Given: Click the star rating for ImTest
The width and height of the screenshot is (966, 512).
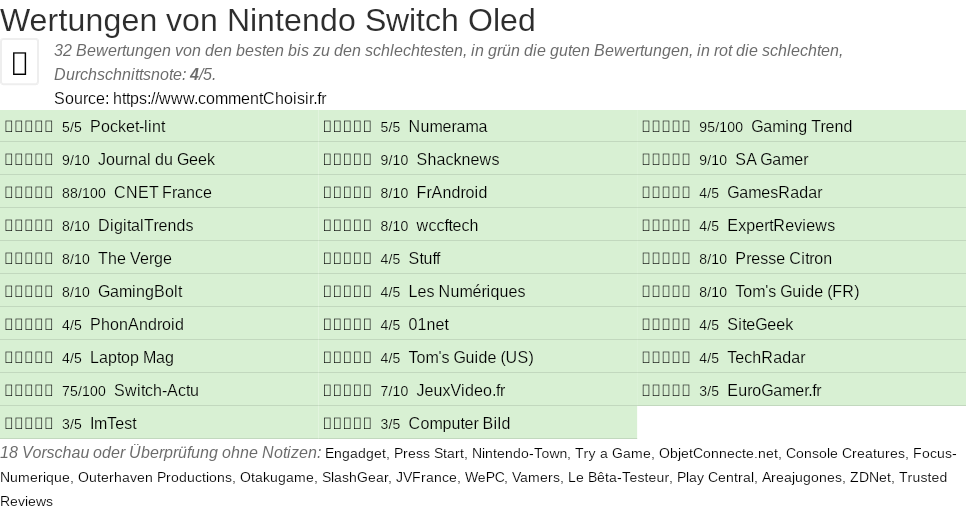Looking at the screenshot, I should 29,424.
